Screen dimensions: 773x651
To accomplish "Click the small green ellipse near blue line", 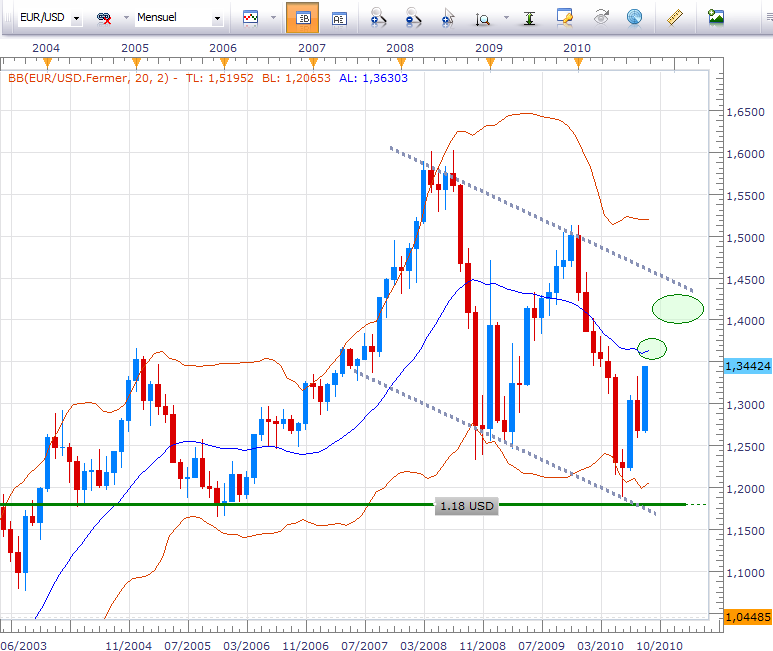I will 652,349.
